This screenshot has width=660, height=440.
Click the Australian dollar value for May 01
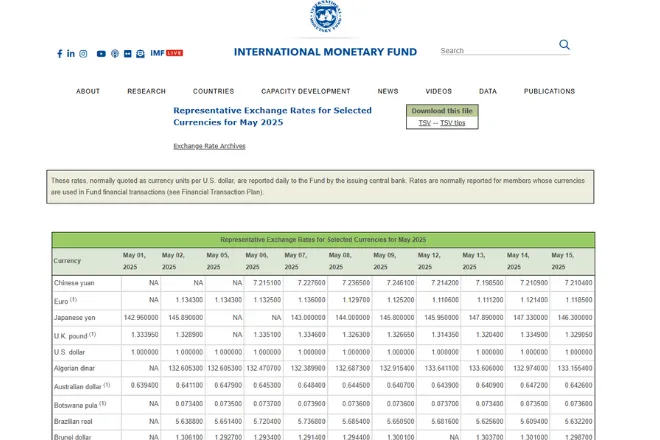(x=144, y=385)
